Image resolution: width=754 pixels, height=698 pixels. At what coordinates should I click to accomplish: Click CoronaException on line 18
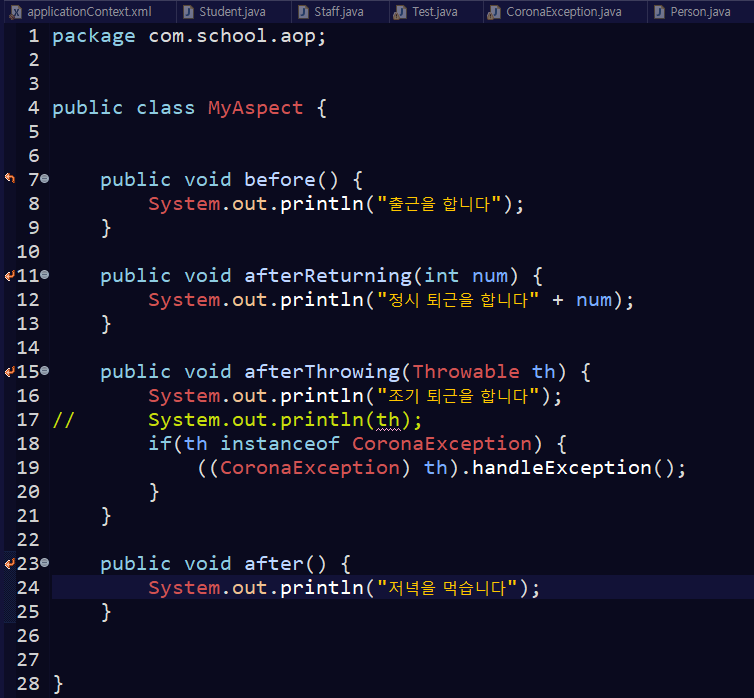(x=441, y=444)
